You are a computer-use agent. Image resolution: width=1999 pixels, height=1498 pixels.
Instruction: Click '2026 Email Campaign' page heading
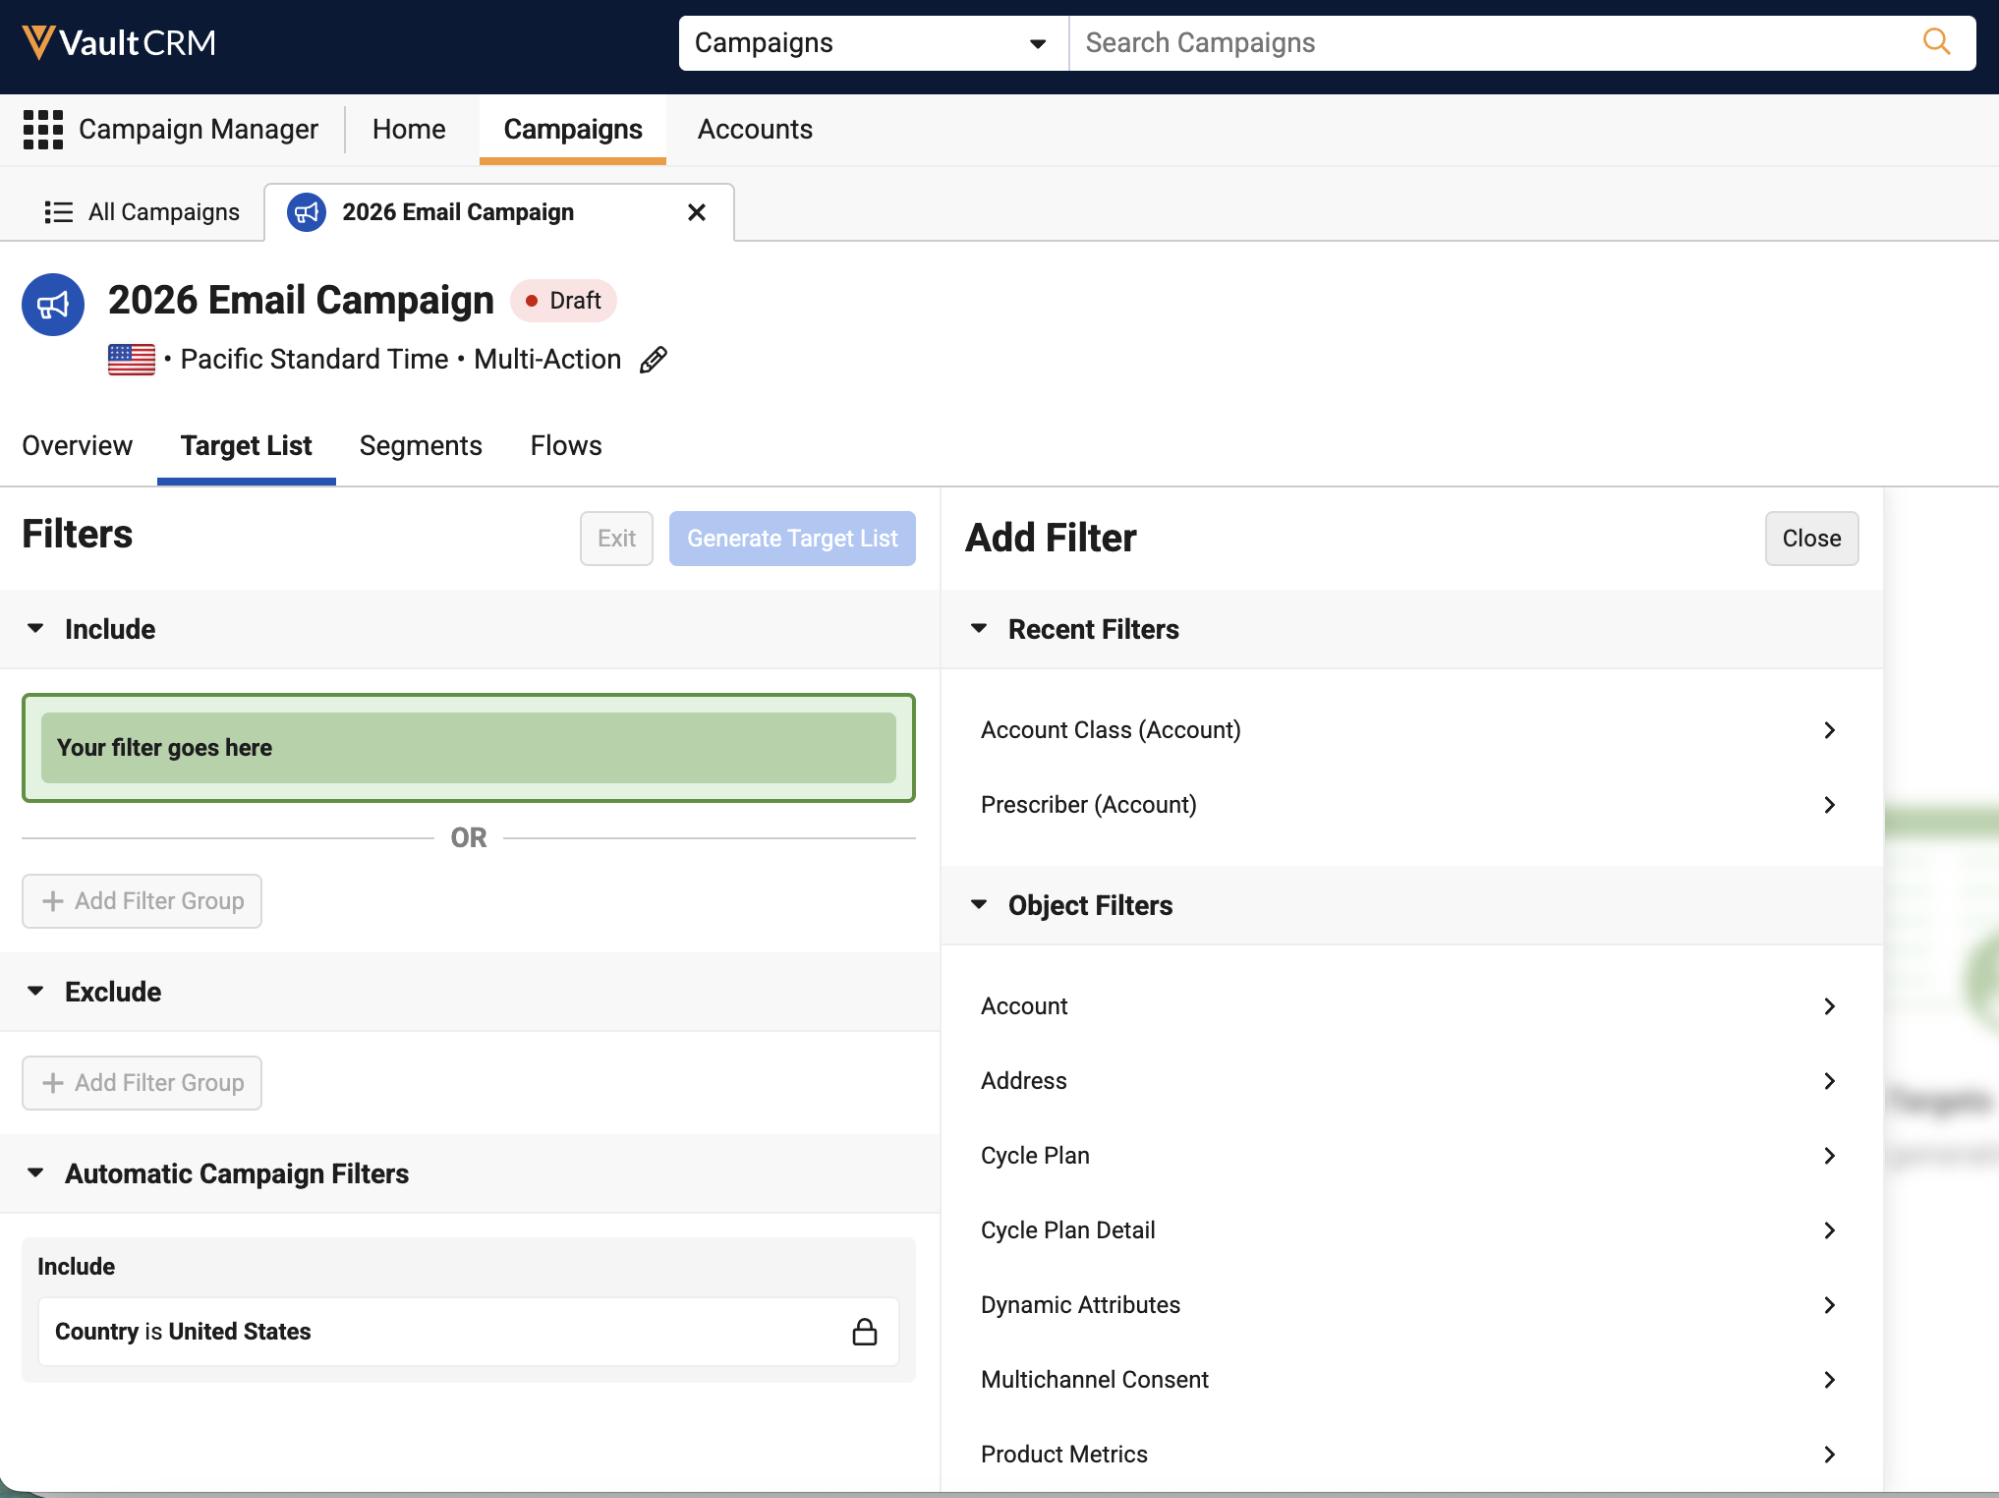301,300
